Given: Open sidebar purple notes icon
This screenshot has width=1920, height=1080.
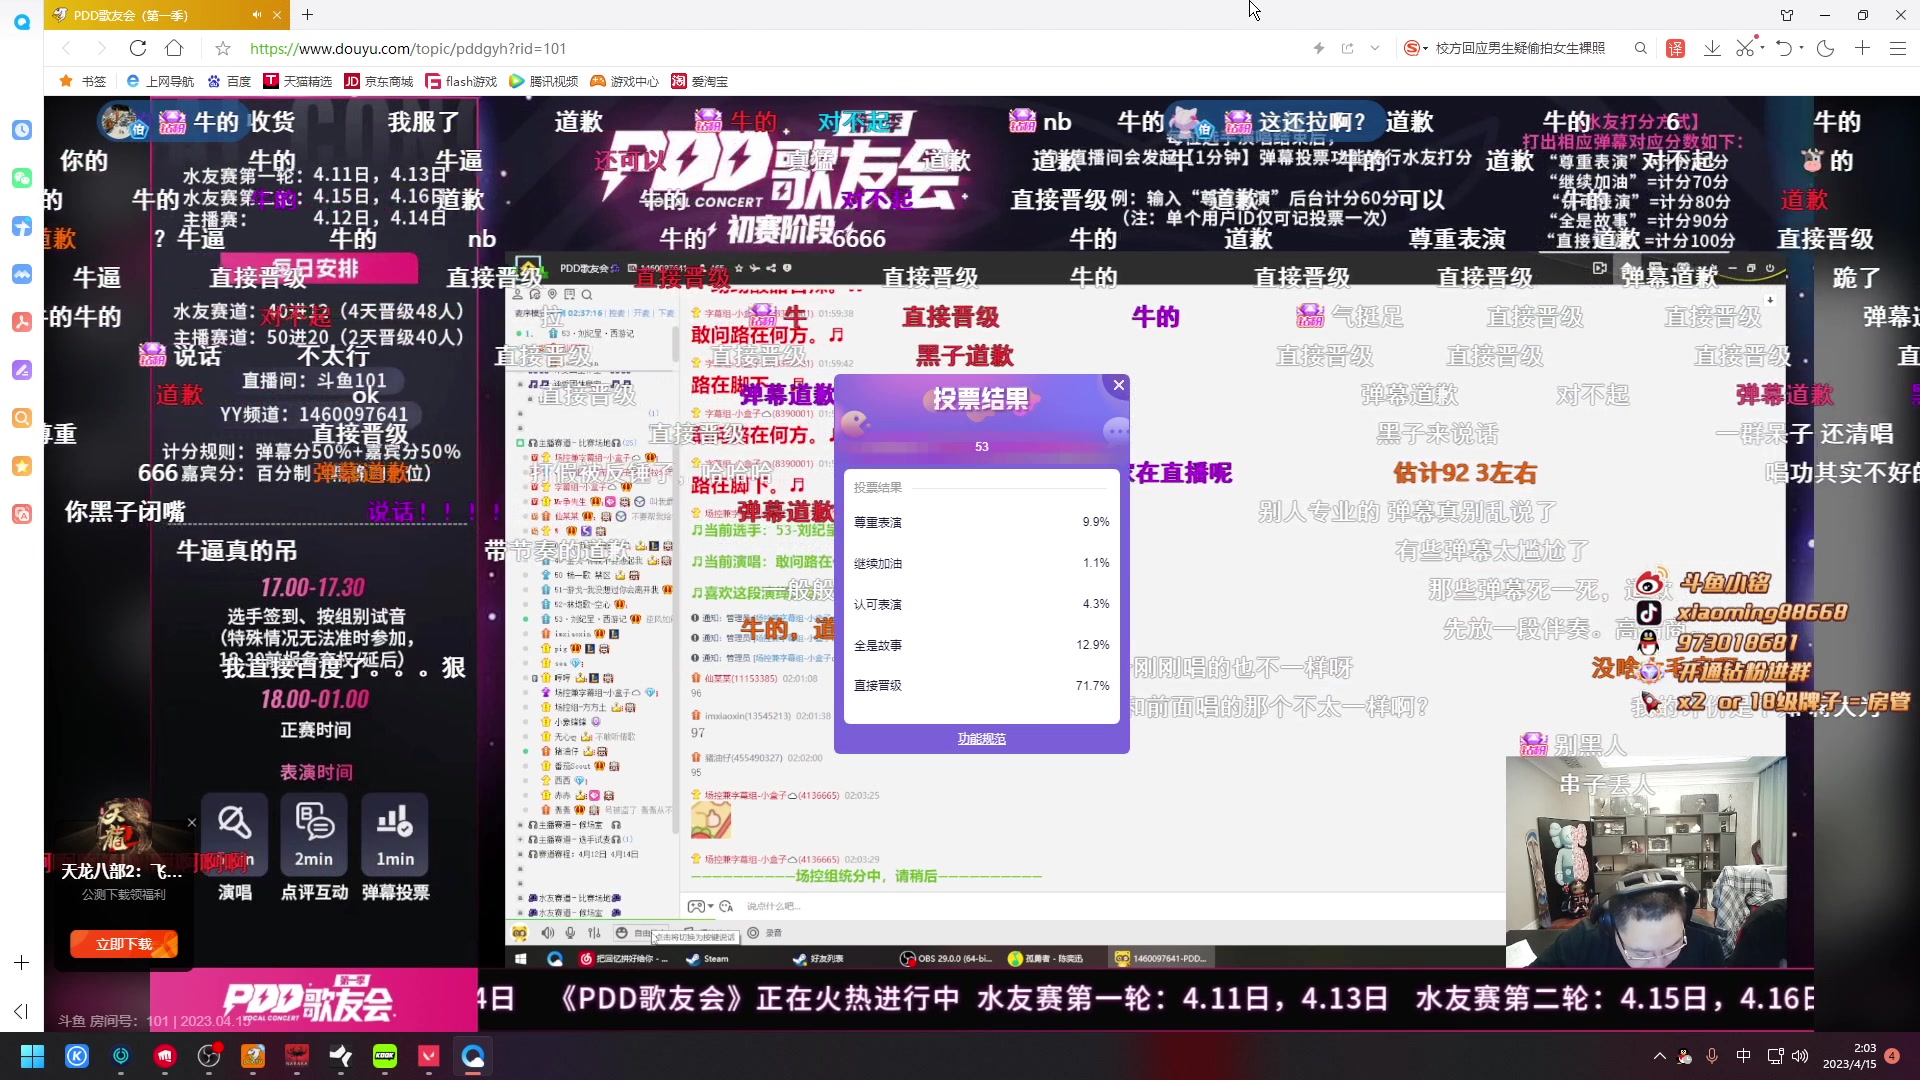Looking at the screenshot, I should (x=22, y=370).
